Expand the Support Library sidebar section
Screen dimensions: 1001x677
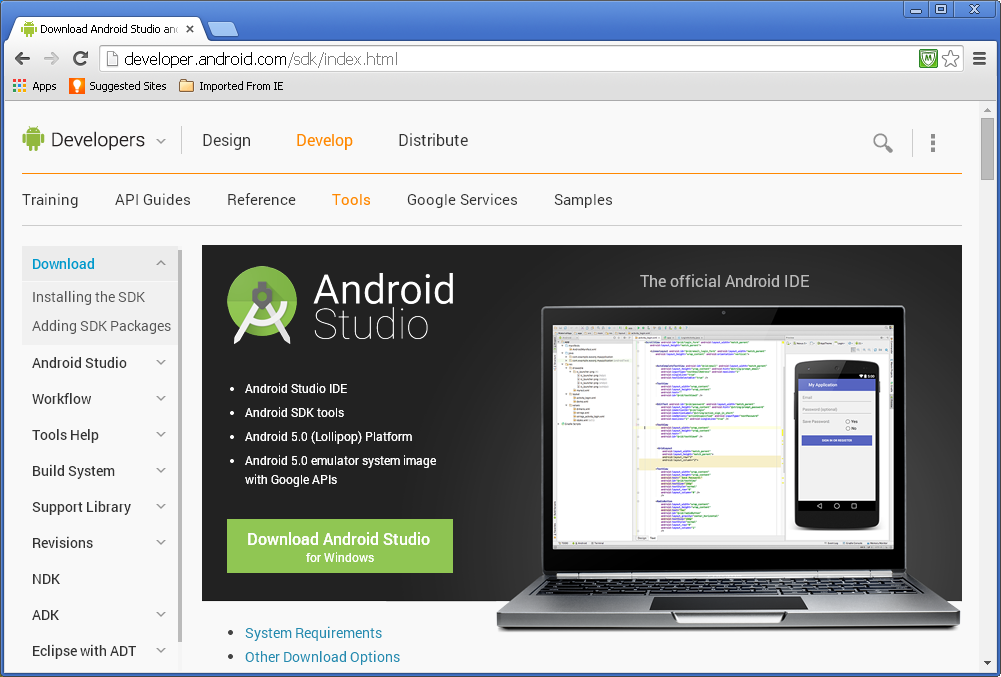click(161, 506)
